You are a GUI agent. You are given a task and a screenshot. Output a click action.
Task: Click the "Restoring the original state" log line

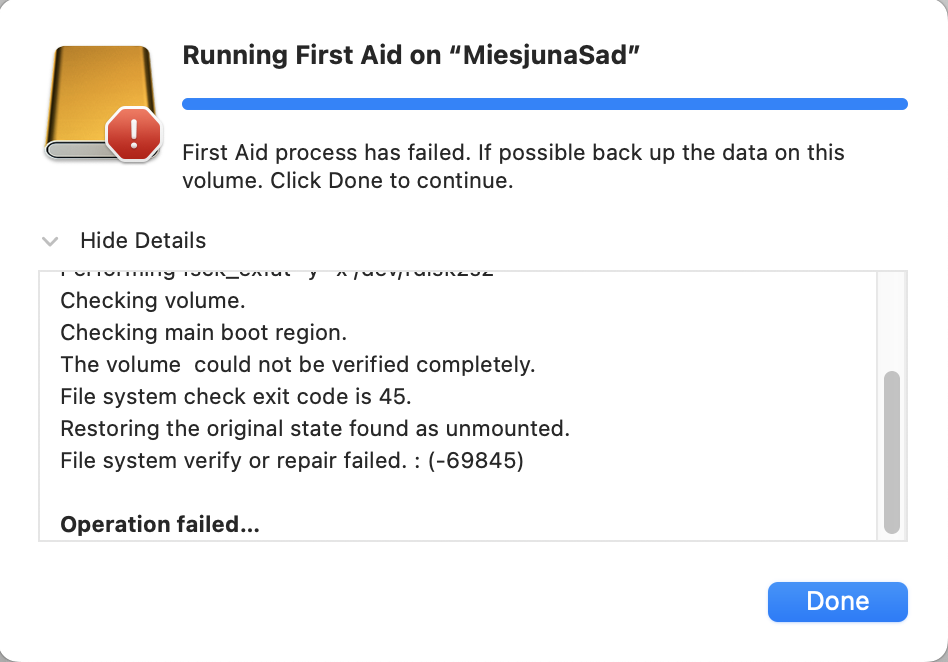point(314,429)
